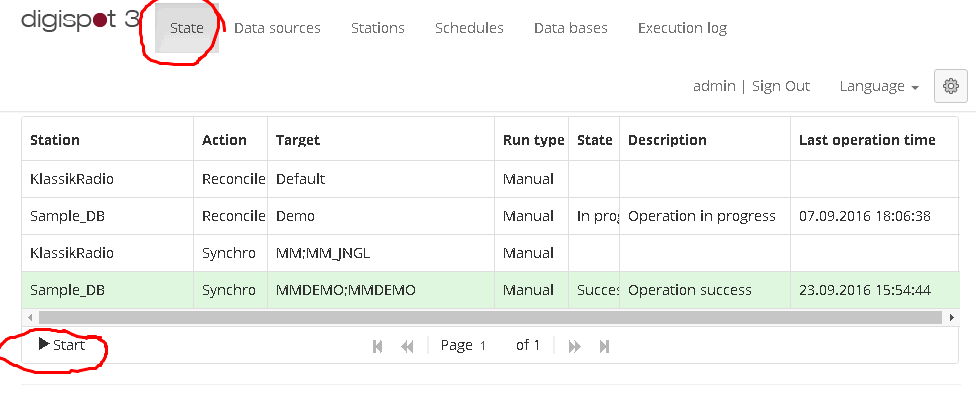The width and height of the screenshot is (976, 394).
Task: Click the Start button
Action: [x=62, y=344]
